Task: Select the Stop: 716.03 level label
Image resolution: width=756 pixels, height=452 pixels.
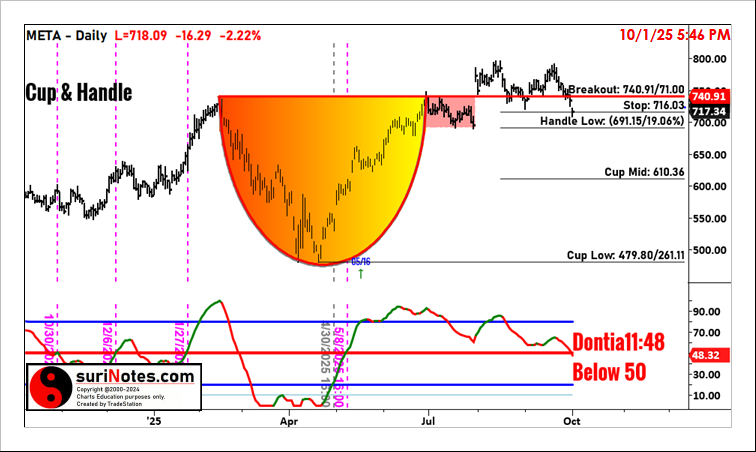Action: coord(653,104)
